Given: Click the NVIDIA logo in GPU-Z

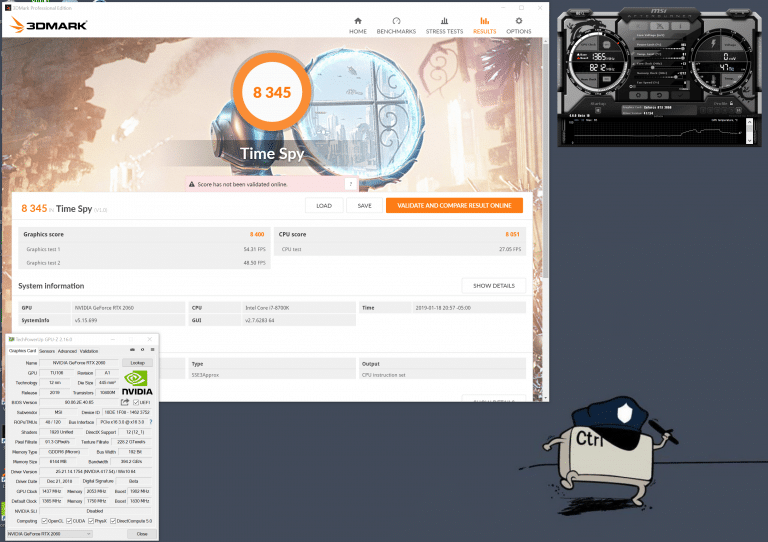Looking at the screenshot, I should click(137, 382).
